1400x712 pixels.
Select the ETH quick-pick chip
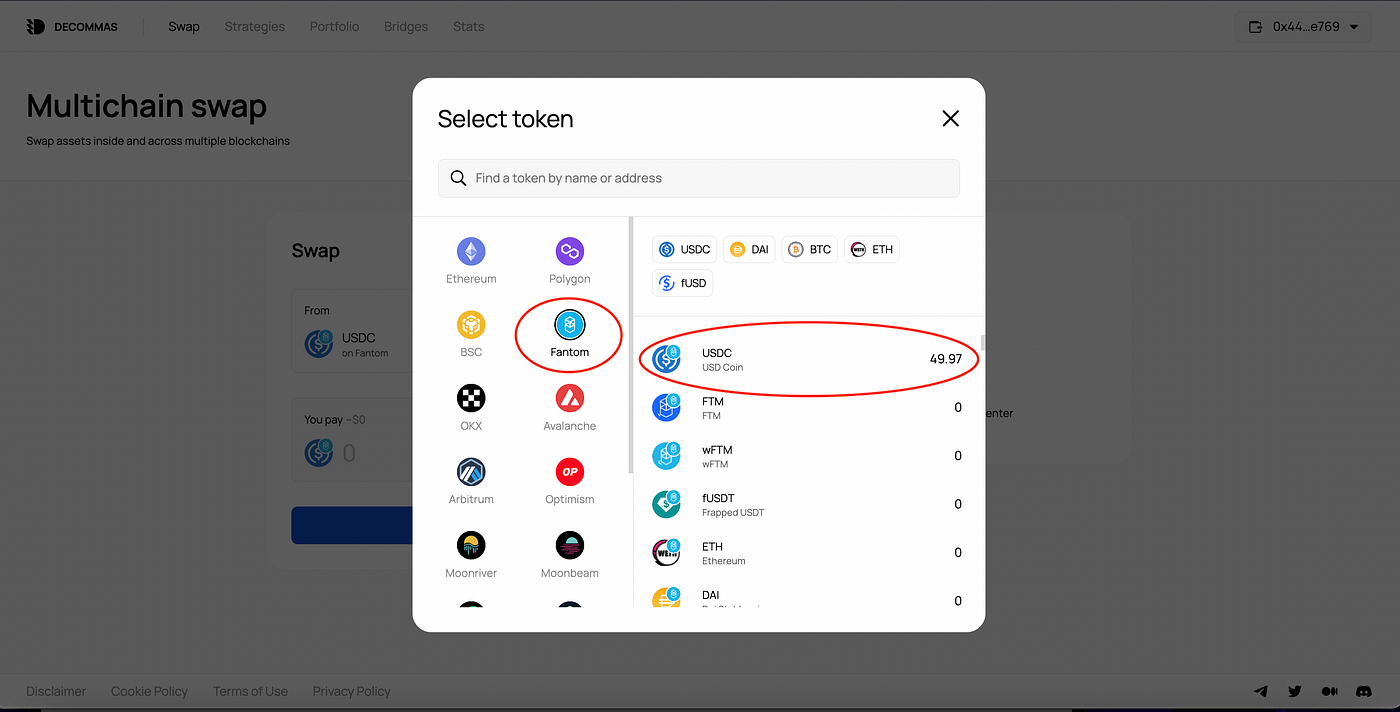point(871,249)
